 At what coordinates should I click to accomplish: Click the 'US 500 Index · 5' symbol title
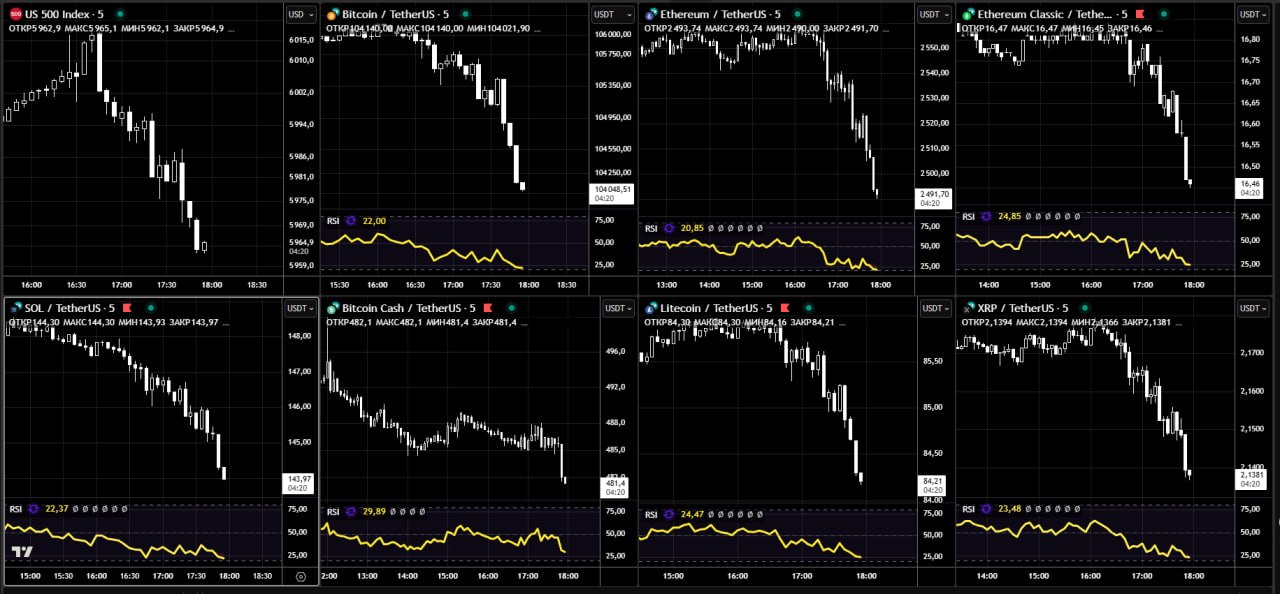[65, 14]
